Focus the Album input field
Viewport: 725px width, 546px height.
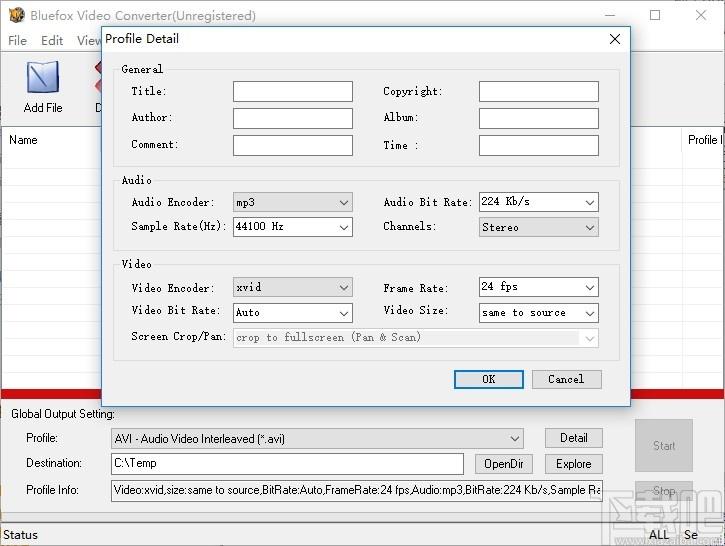tap(539, 118)
